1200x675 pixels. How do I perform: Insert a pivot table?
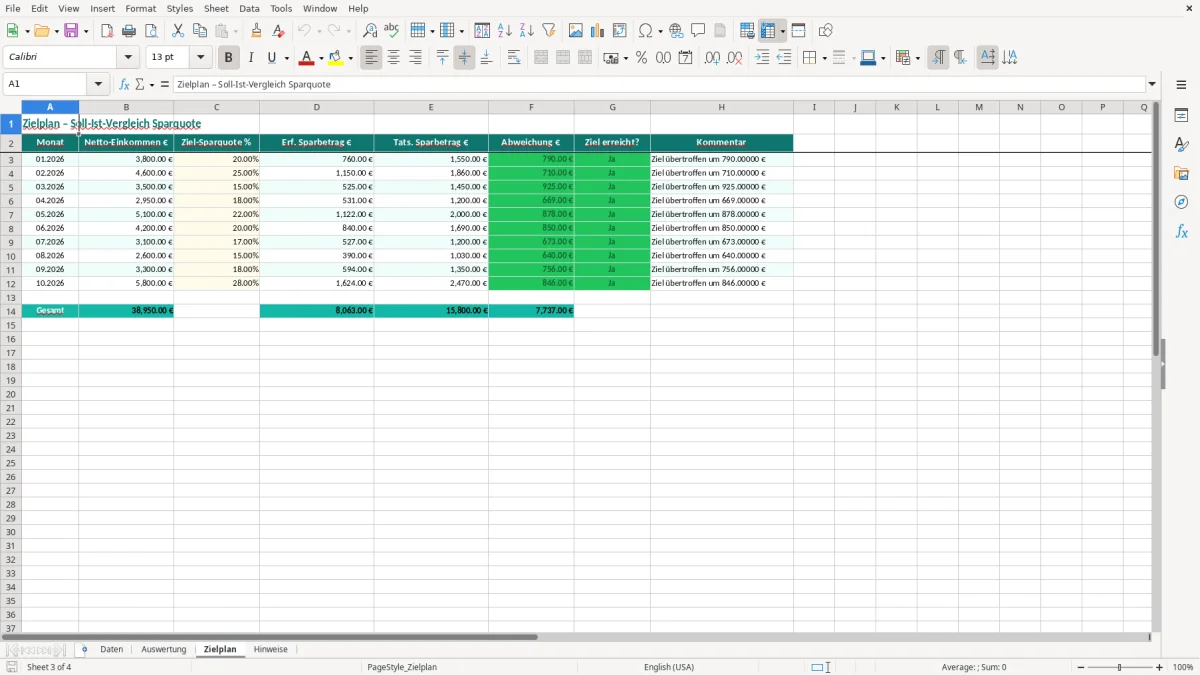[x=620, y=31]
